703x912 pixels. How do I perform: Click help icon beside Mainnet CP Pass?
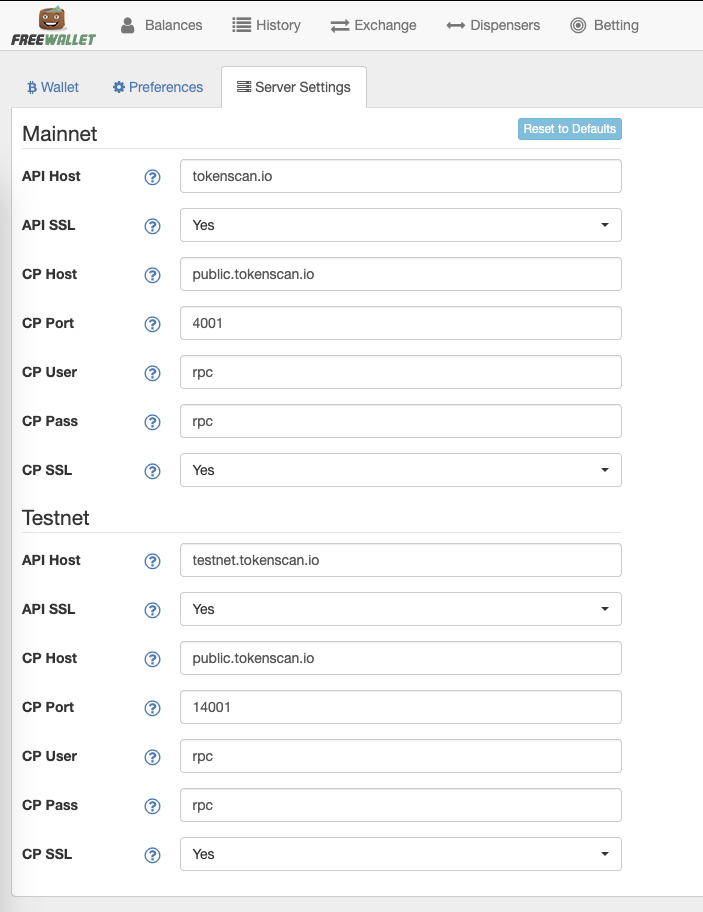pyautogui.click(x=152, y=422)
